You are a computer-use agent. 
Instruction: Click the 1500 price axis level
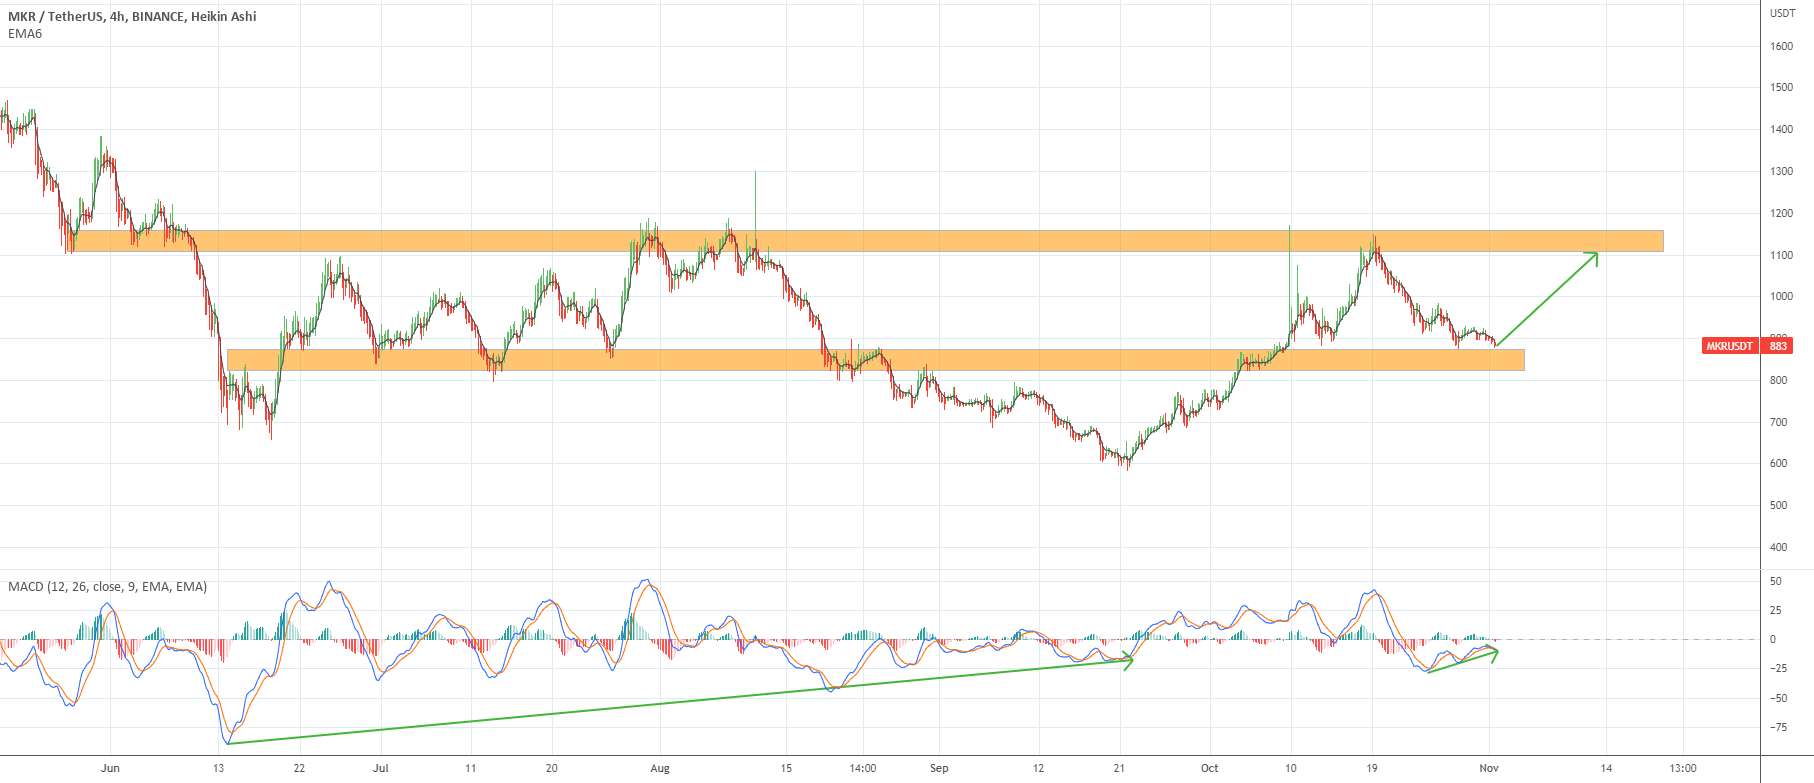click(1781, 88)
